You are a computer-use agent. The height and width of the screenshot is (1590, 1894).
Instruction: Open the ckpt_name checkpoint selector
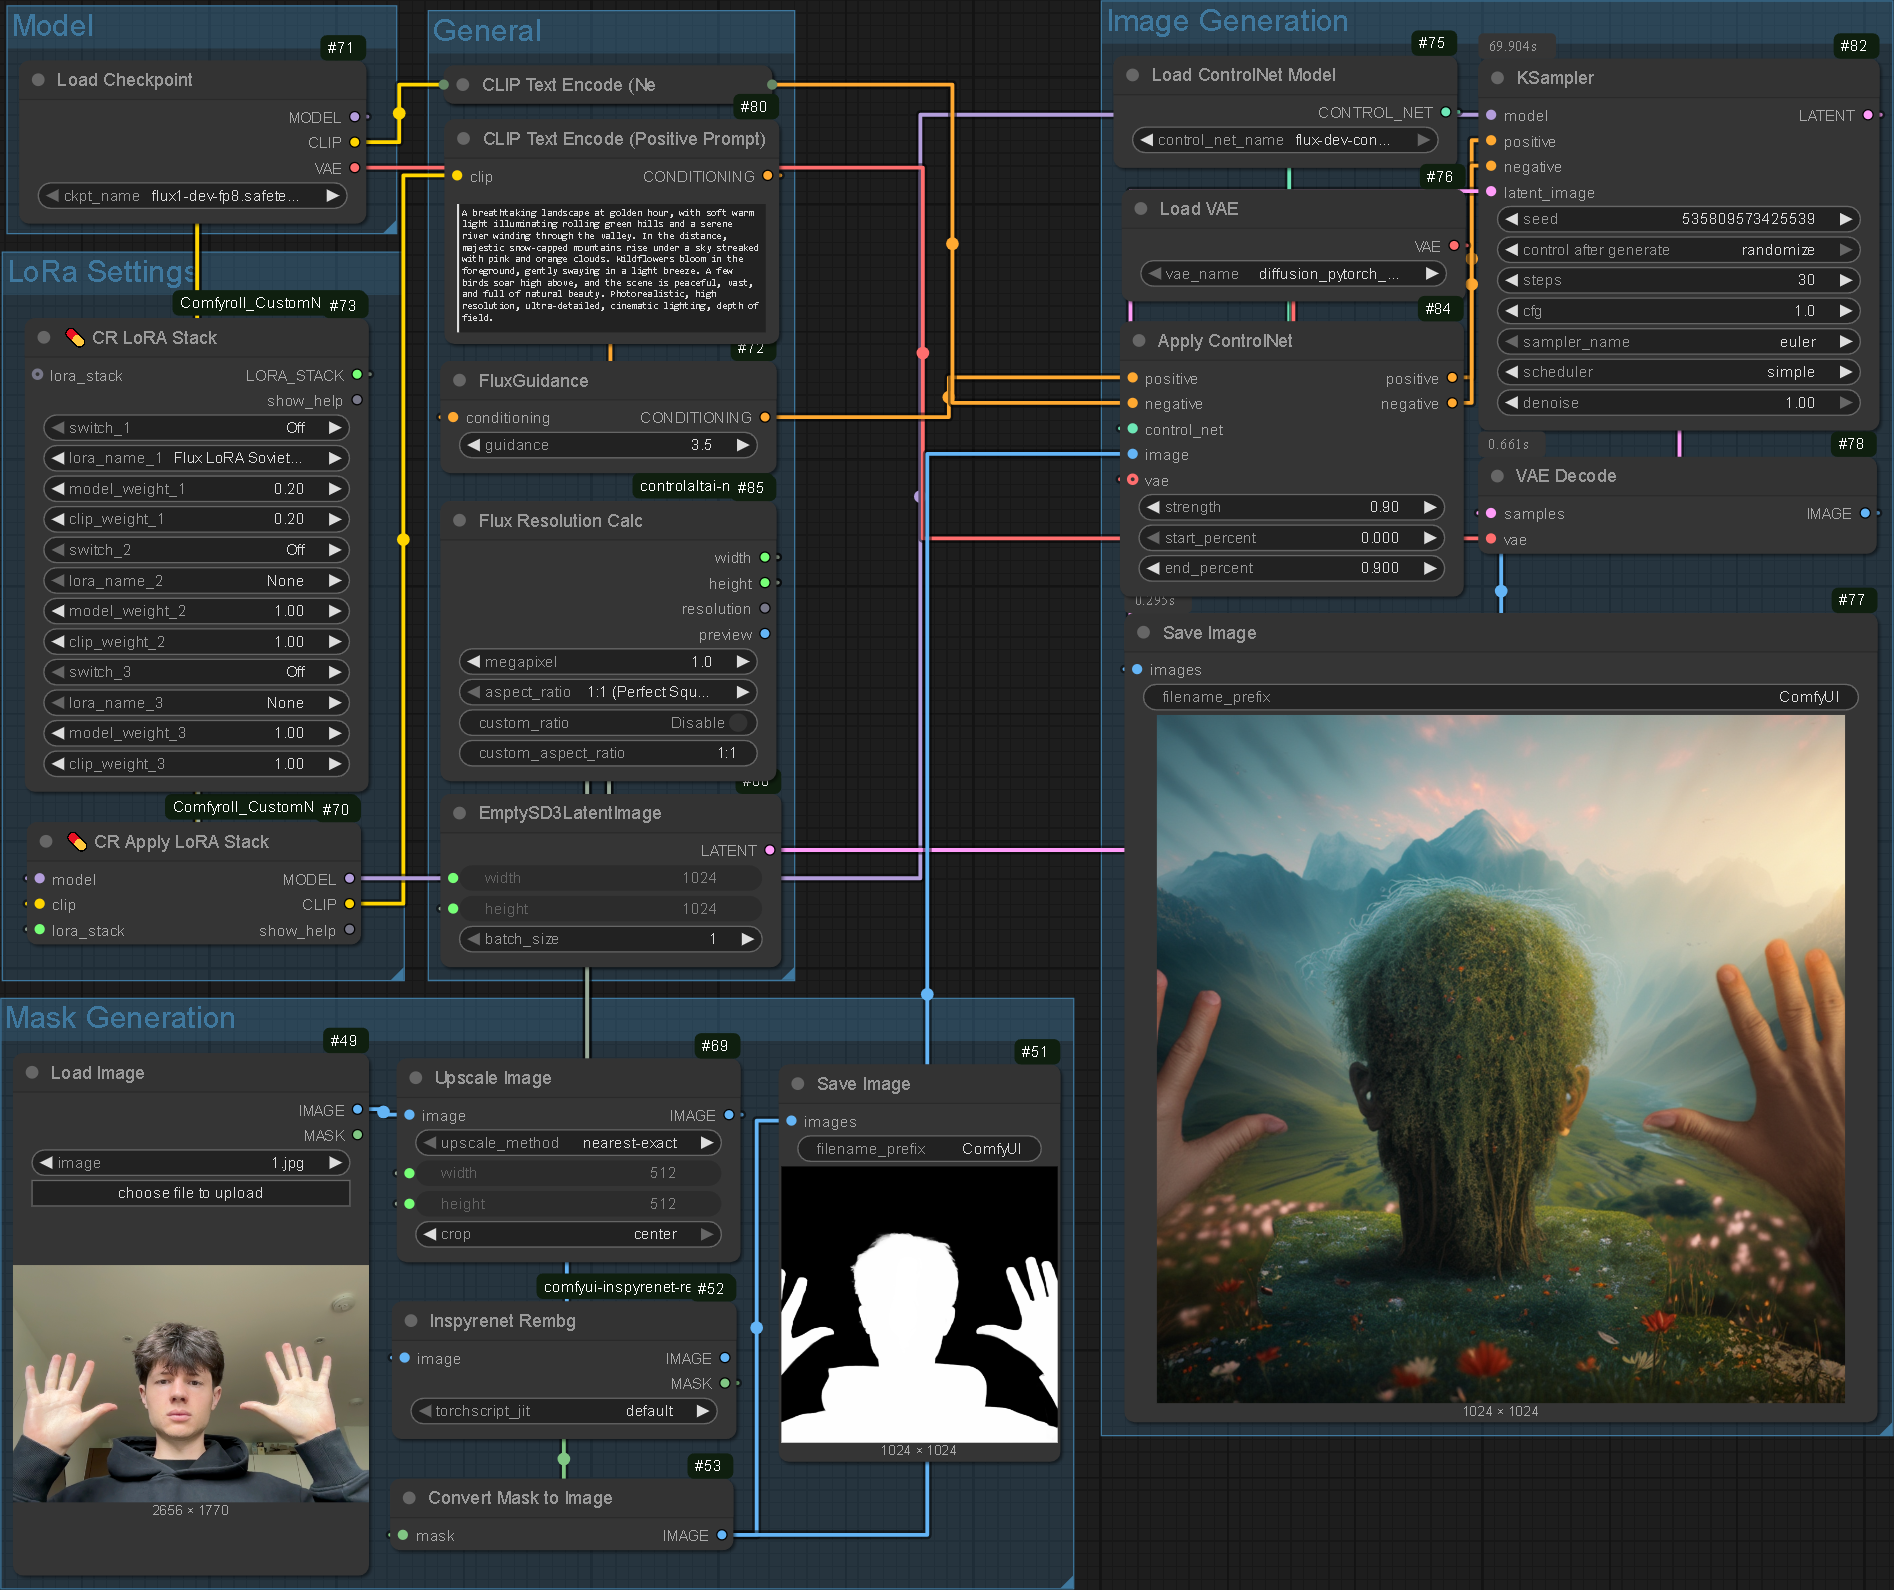tap(193, 196)
